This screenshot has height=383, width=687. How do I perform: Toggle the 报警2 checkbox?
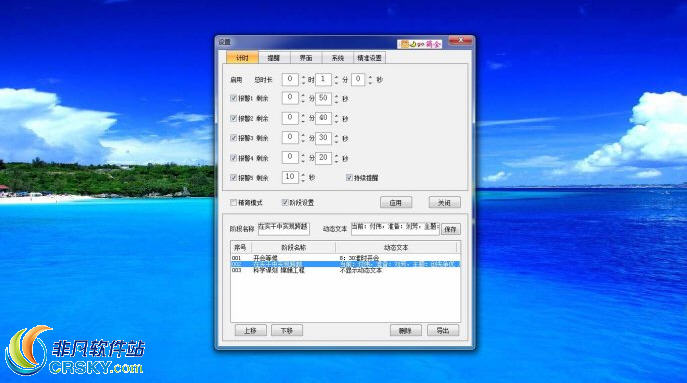point(234,118)
